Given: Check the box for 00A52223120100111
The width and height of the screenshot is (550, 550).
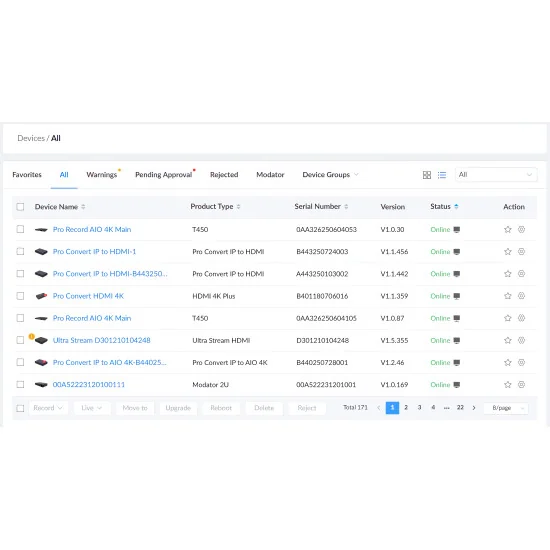Looking at the screenshot, I should 20,384.
